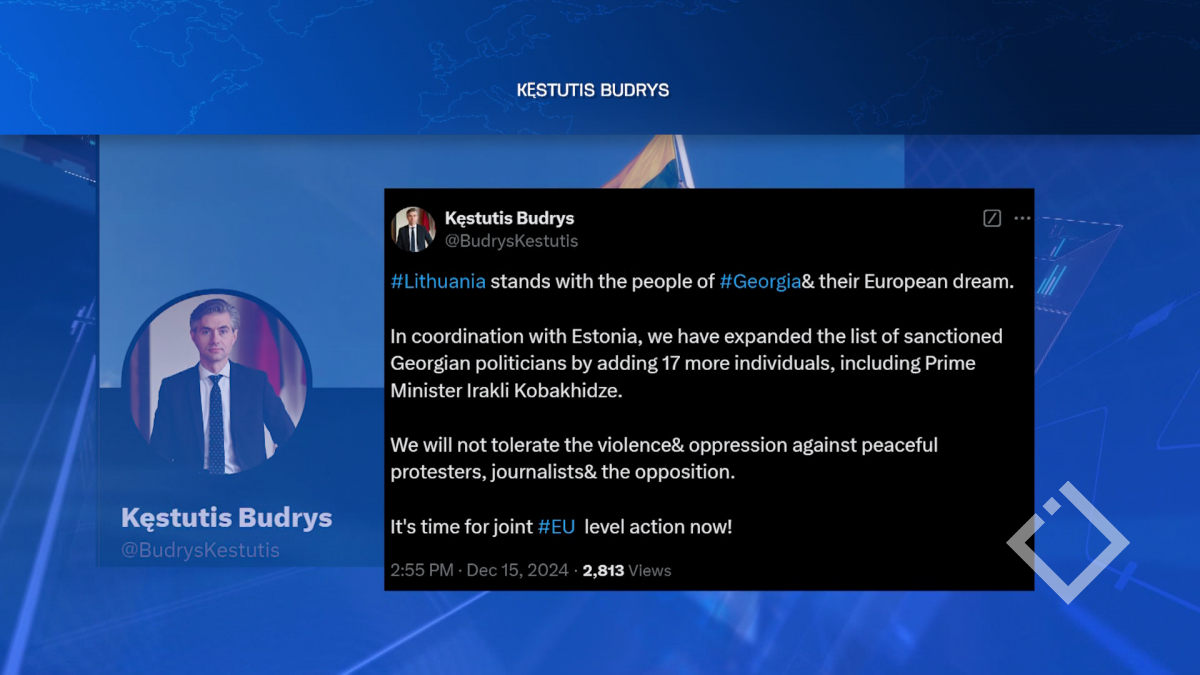Viewport: 1200px width, 675px height.
Task: Click the bold Kęstutis Budrys tweet author name
Action: coord(509,218)
